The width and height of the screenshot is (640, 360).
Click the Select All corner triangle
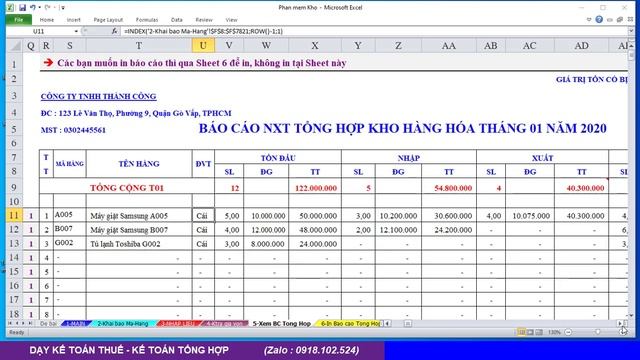[x=15, y=46]
